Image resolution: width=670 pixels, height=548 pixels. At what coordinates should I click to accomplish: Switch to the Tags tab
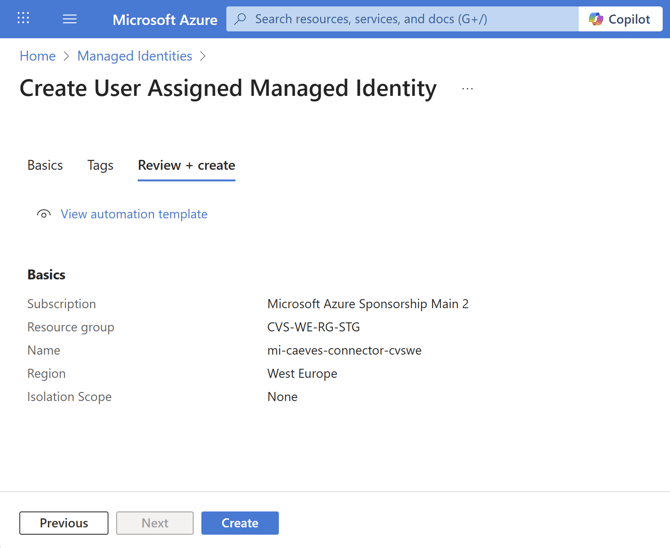(100, 165)
